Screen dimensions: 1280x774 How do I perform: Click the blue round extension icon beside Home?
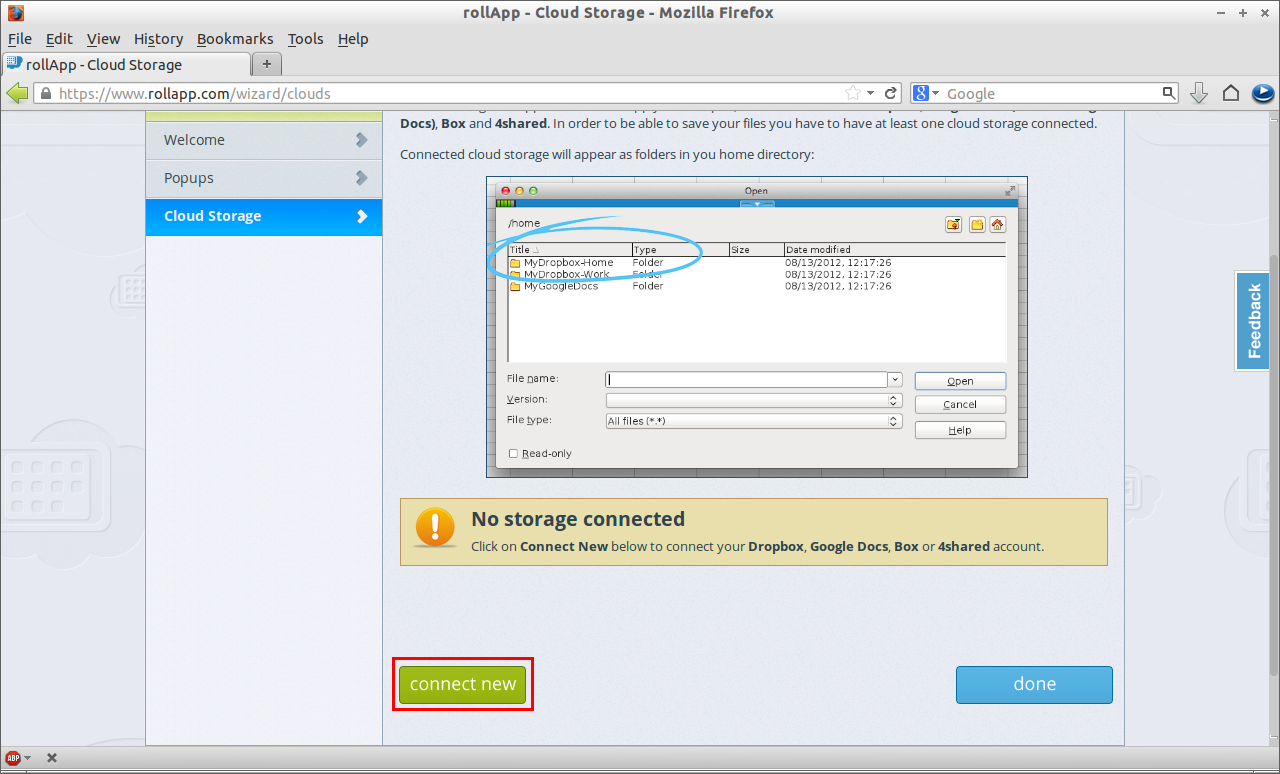[x=1262, y=93]
